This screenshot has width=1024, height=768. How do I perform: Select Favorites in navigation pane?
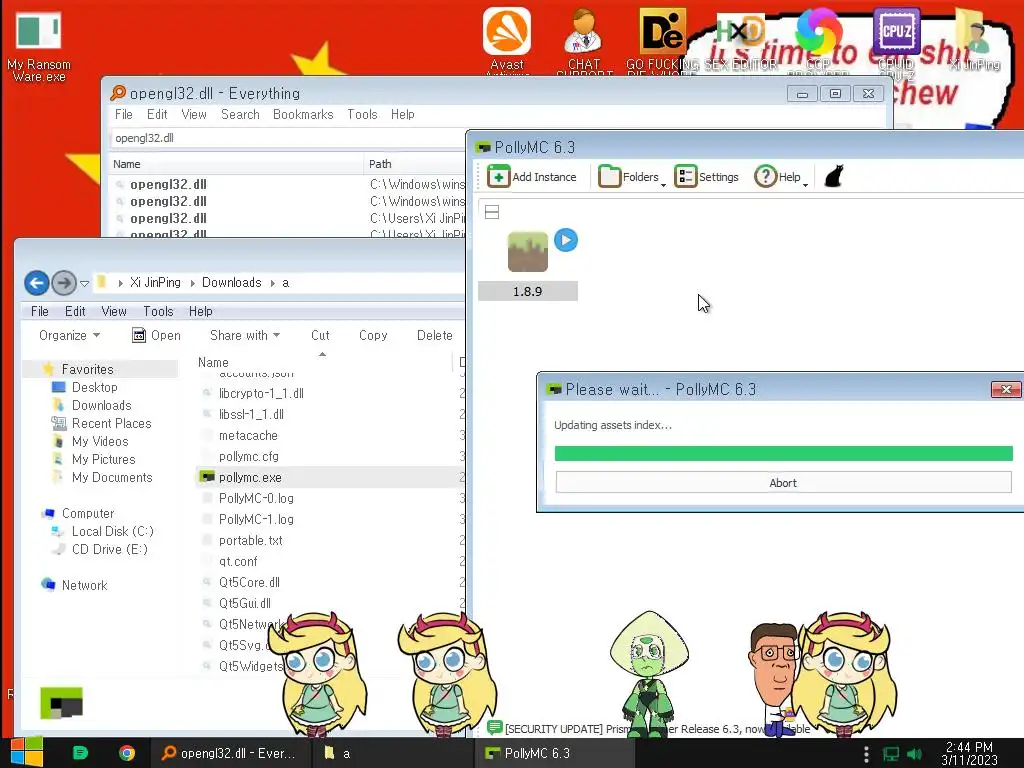(88, 369)
